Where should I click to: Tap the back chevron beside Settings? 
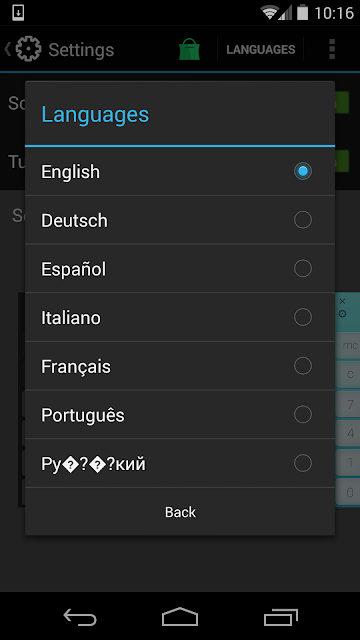pyautogui.click(x=7, y=49)
